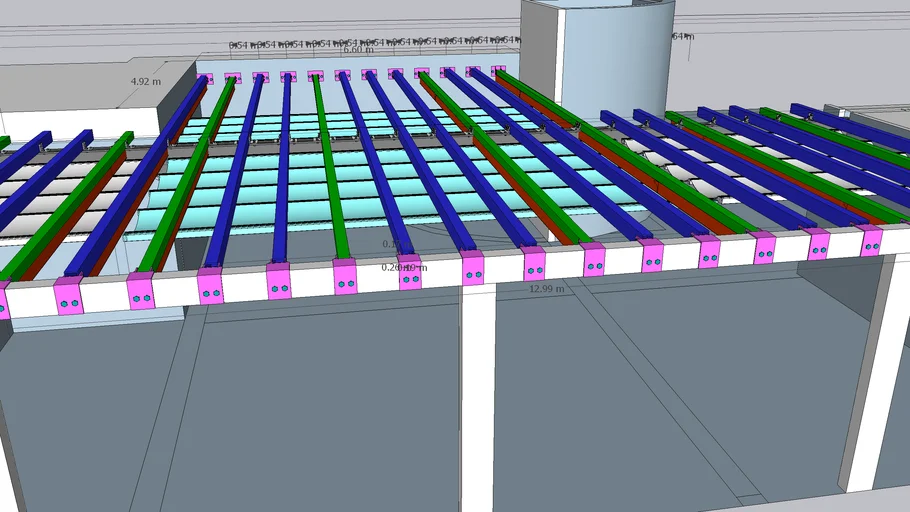The width and height of the screenshot is (910, 512).
Task: Select the dimension label right of the tower
Action: coord(682,37)
